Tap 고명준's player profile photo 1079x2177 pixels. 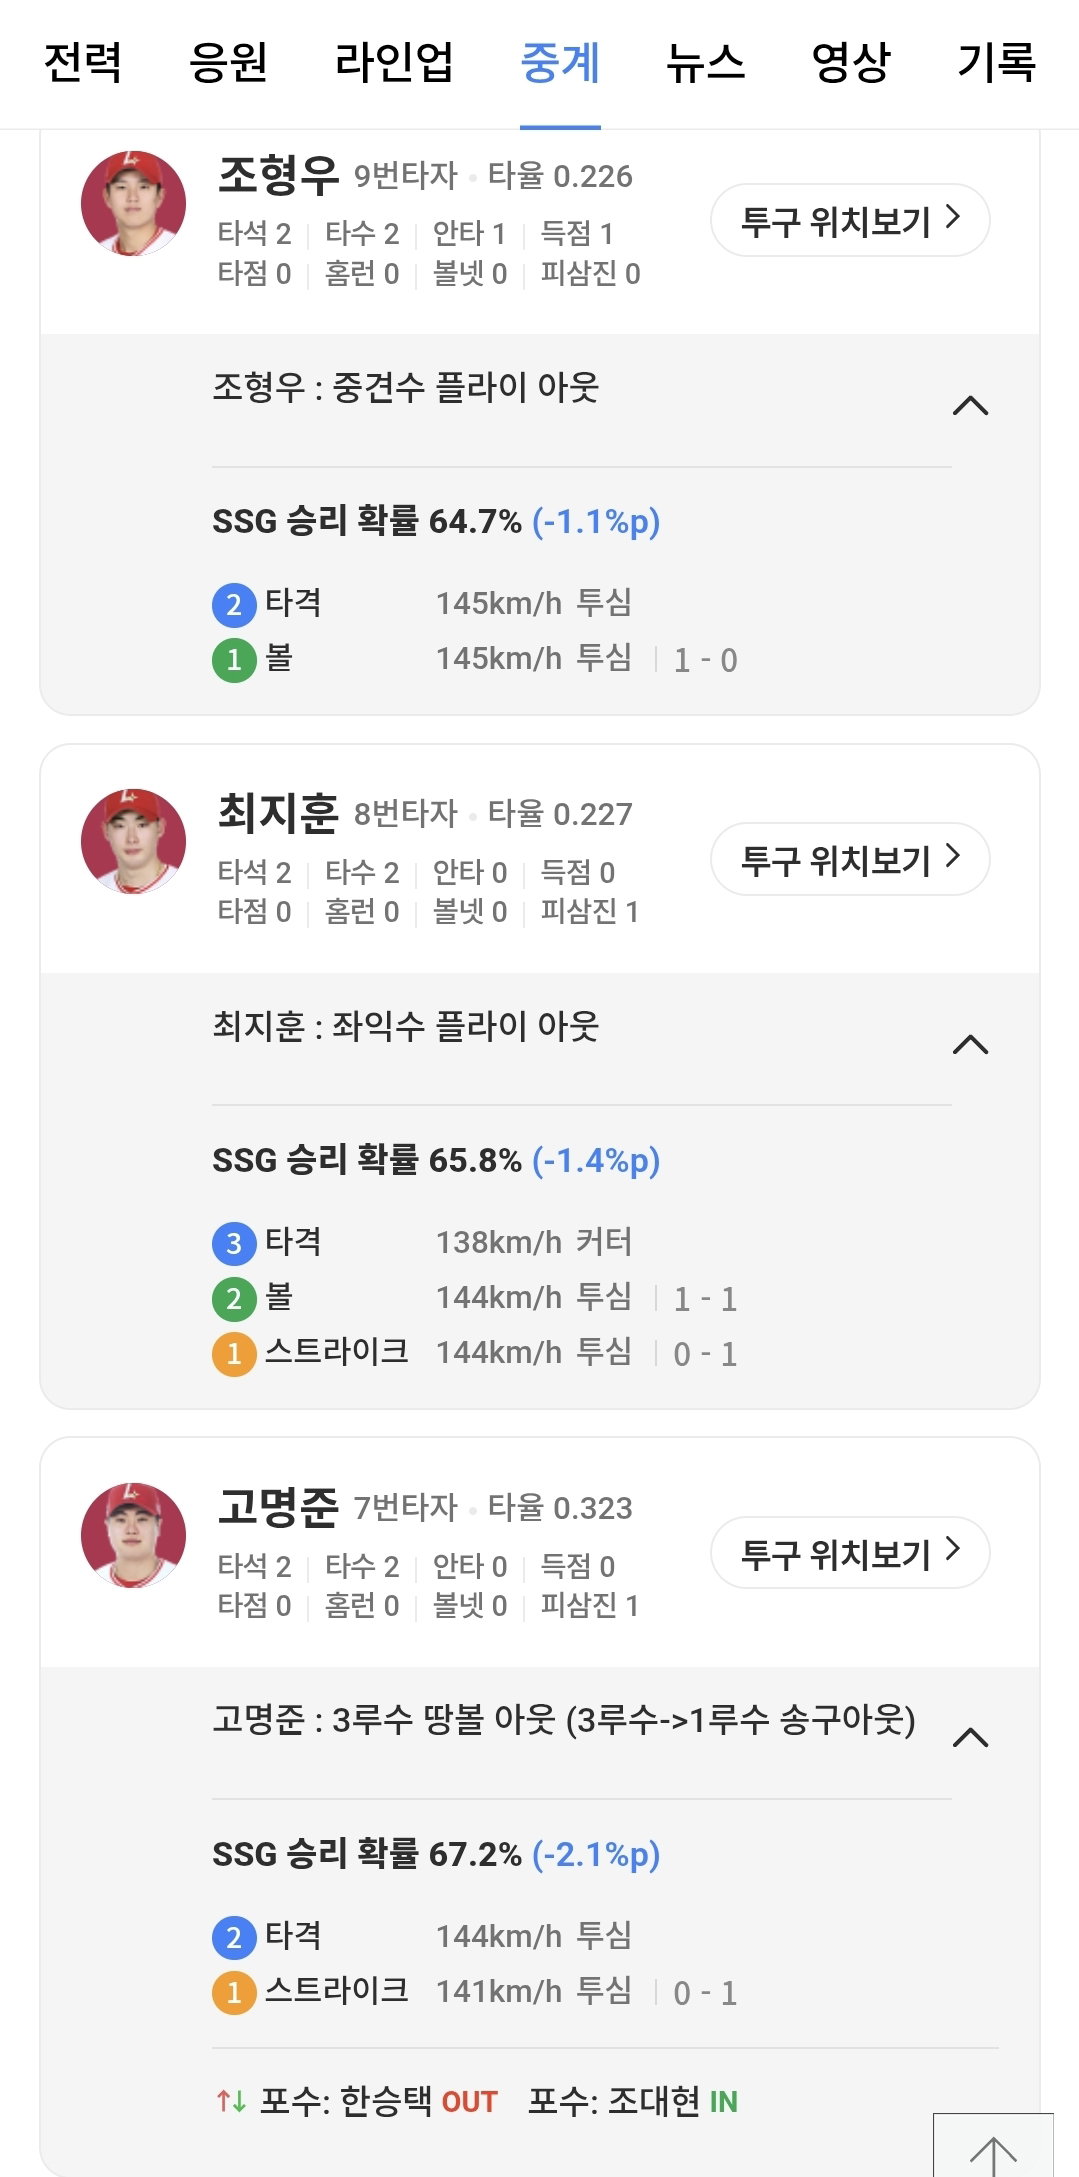[x=133, y=1535]
